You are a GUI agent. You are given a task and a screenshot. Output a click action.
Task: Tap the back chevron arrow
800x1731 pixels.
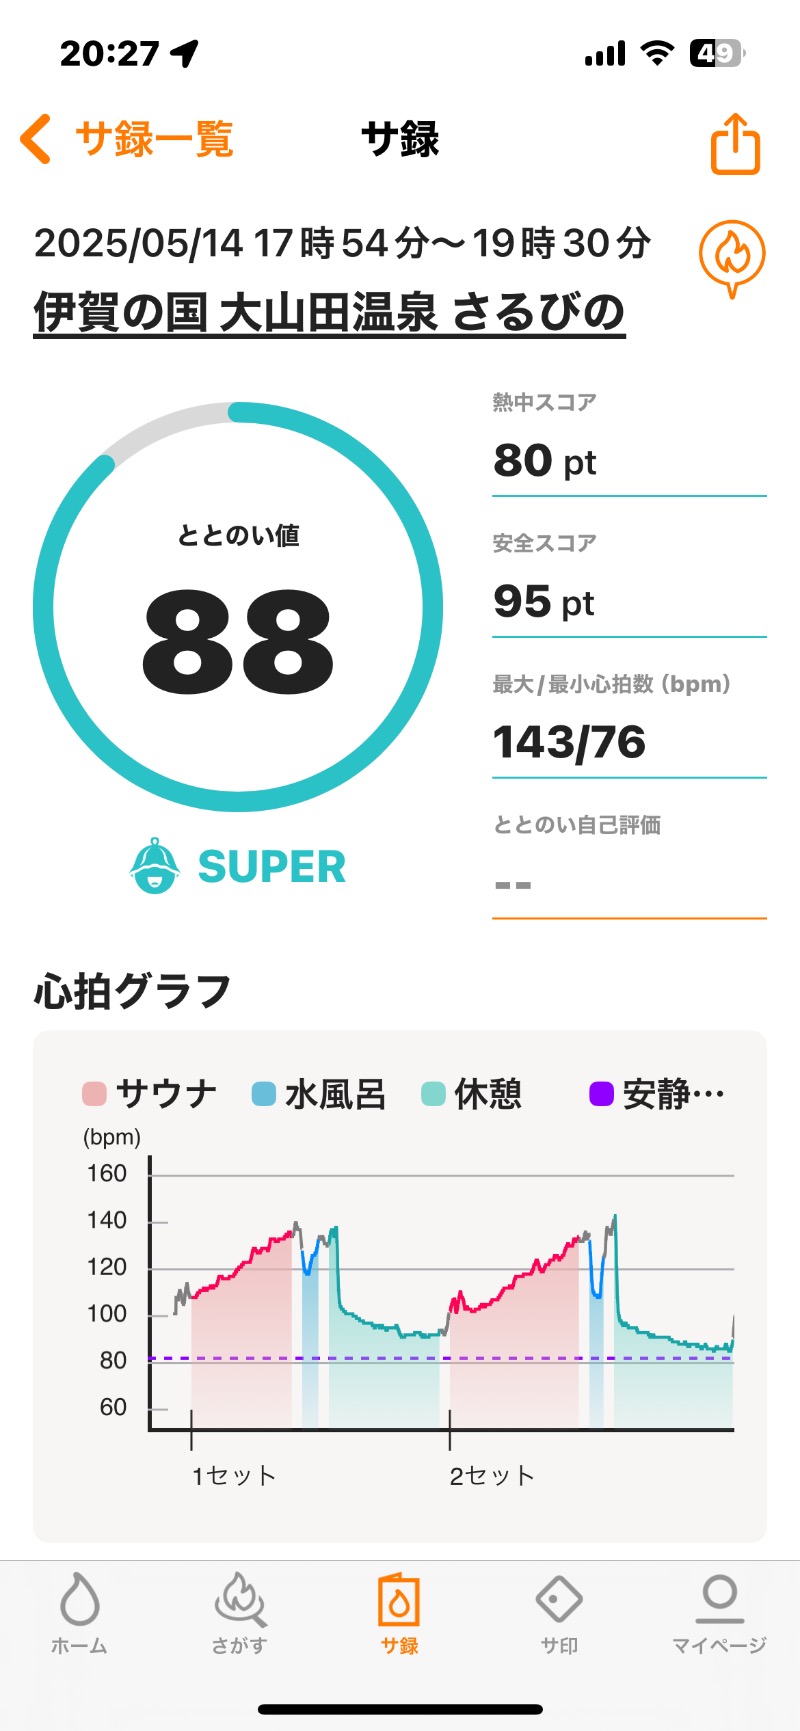pyautogui.click(x=36, y=139)
